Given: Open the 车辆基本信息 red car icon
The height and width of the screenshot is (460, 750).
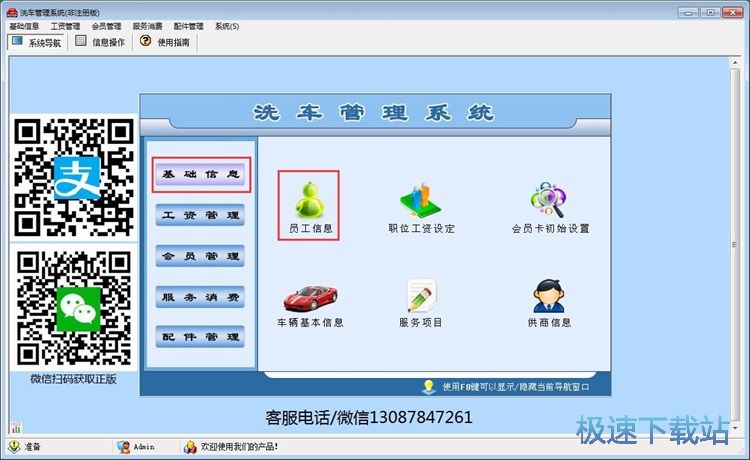Looking at the screenshot, I should pos(310,305).
